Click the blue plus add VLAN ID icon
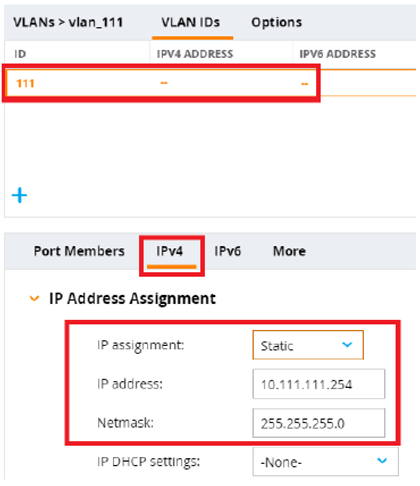Viewport: 420px width, 486px height. click(x=19, y=195)
